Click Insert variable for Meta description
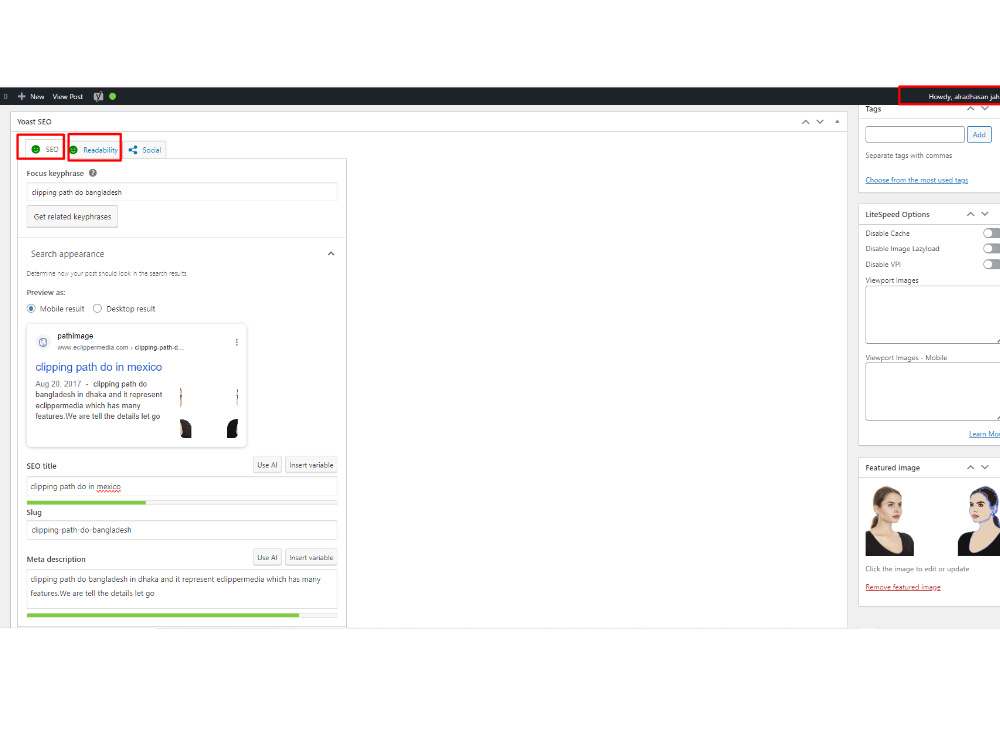 pos(311,557)
